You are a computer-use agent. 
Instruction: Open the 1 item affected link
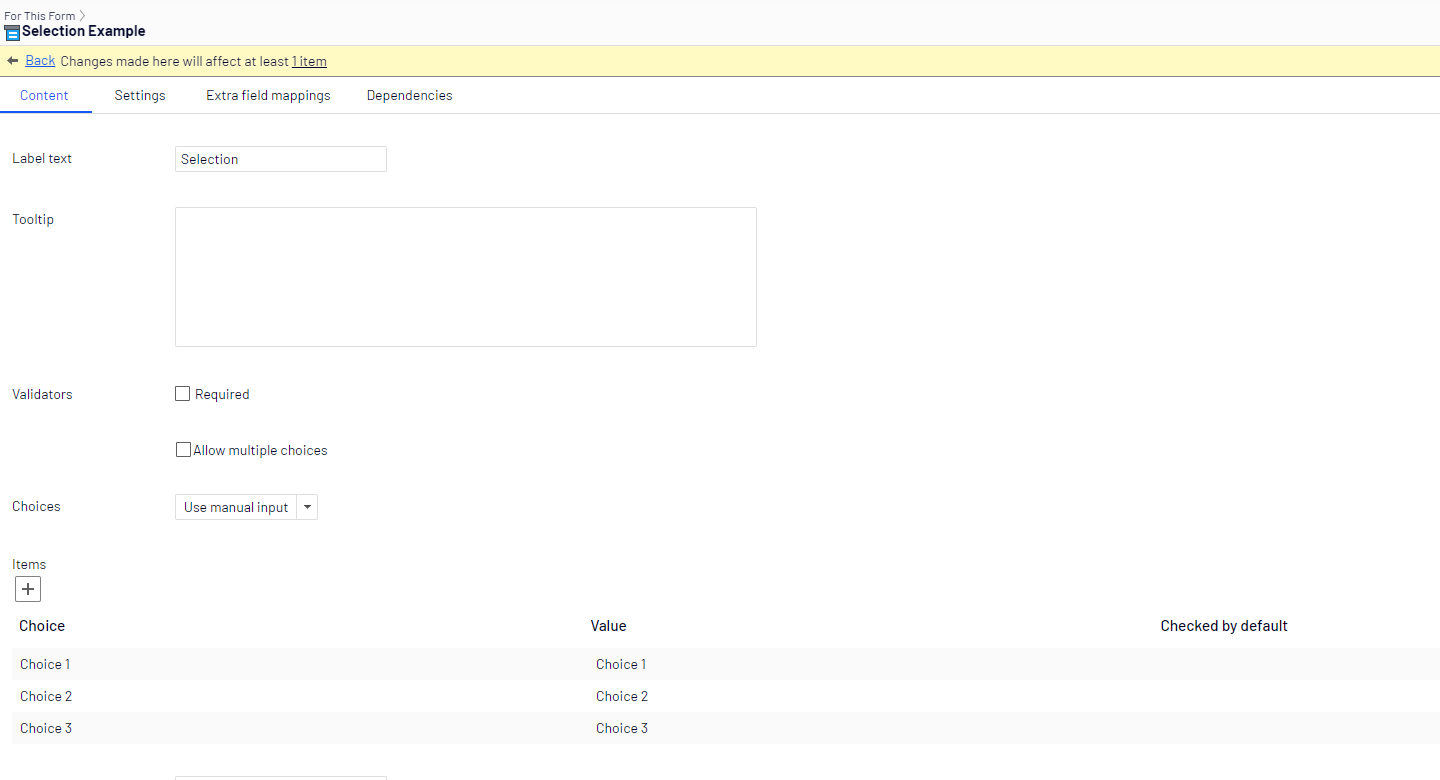pyautogui.click(x=309, y=61)
